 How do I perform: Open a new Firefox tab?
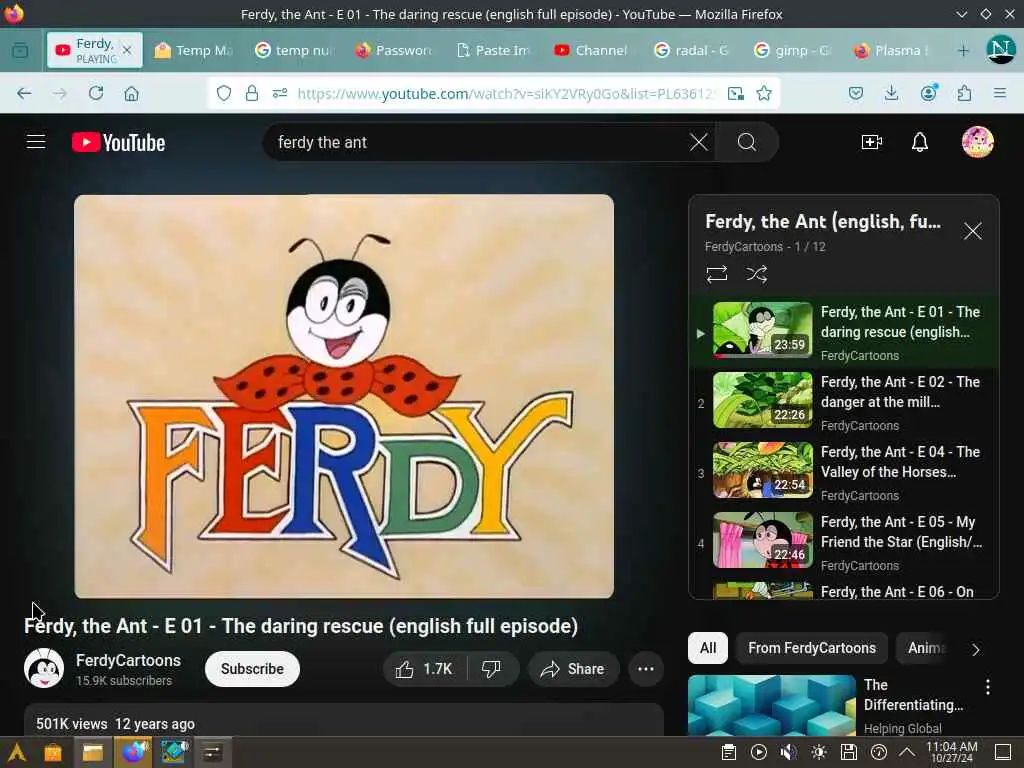(x=963, y=50)
